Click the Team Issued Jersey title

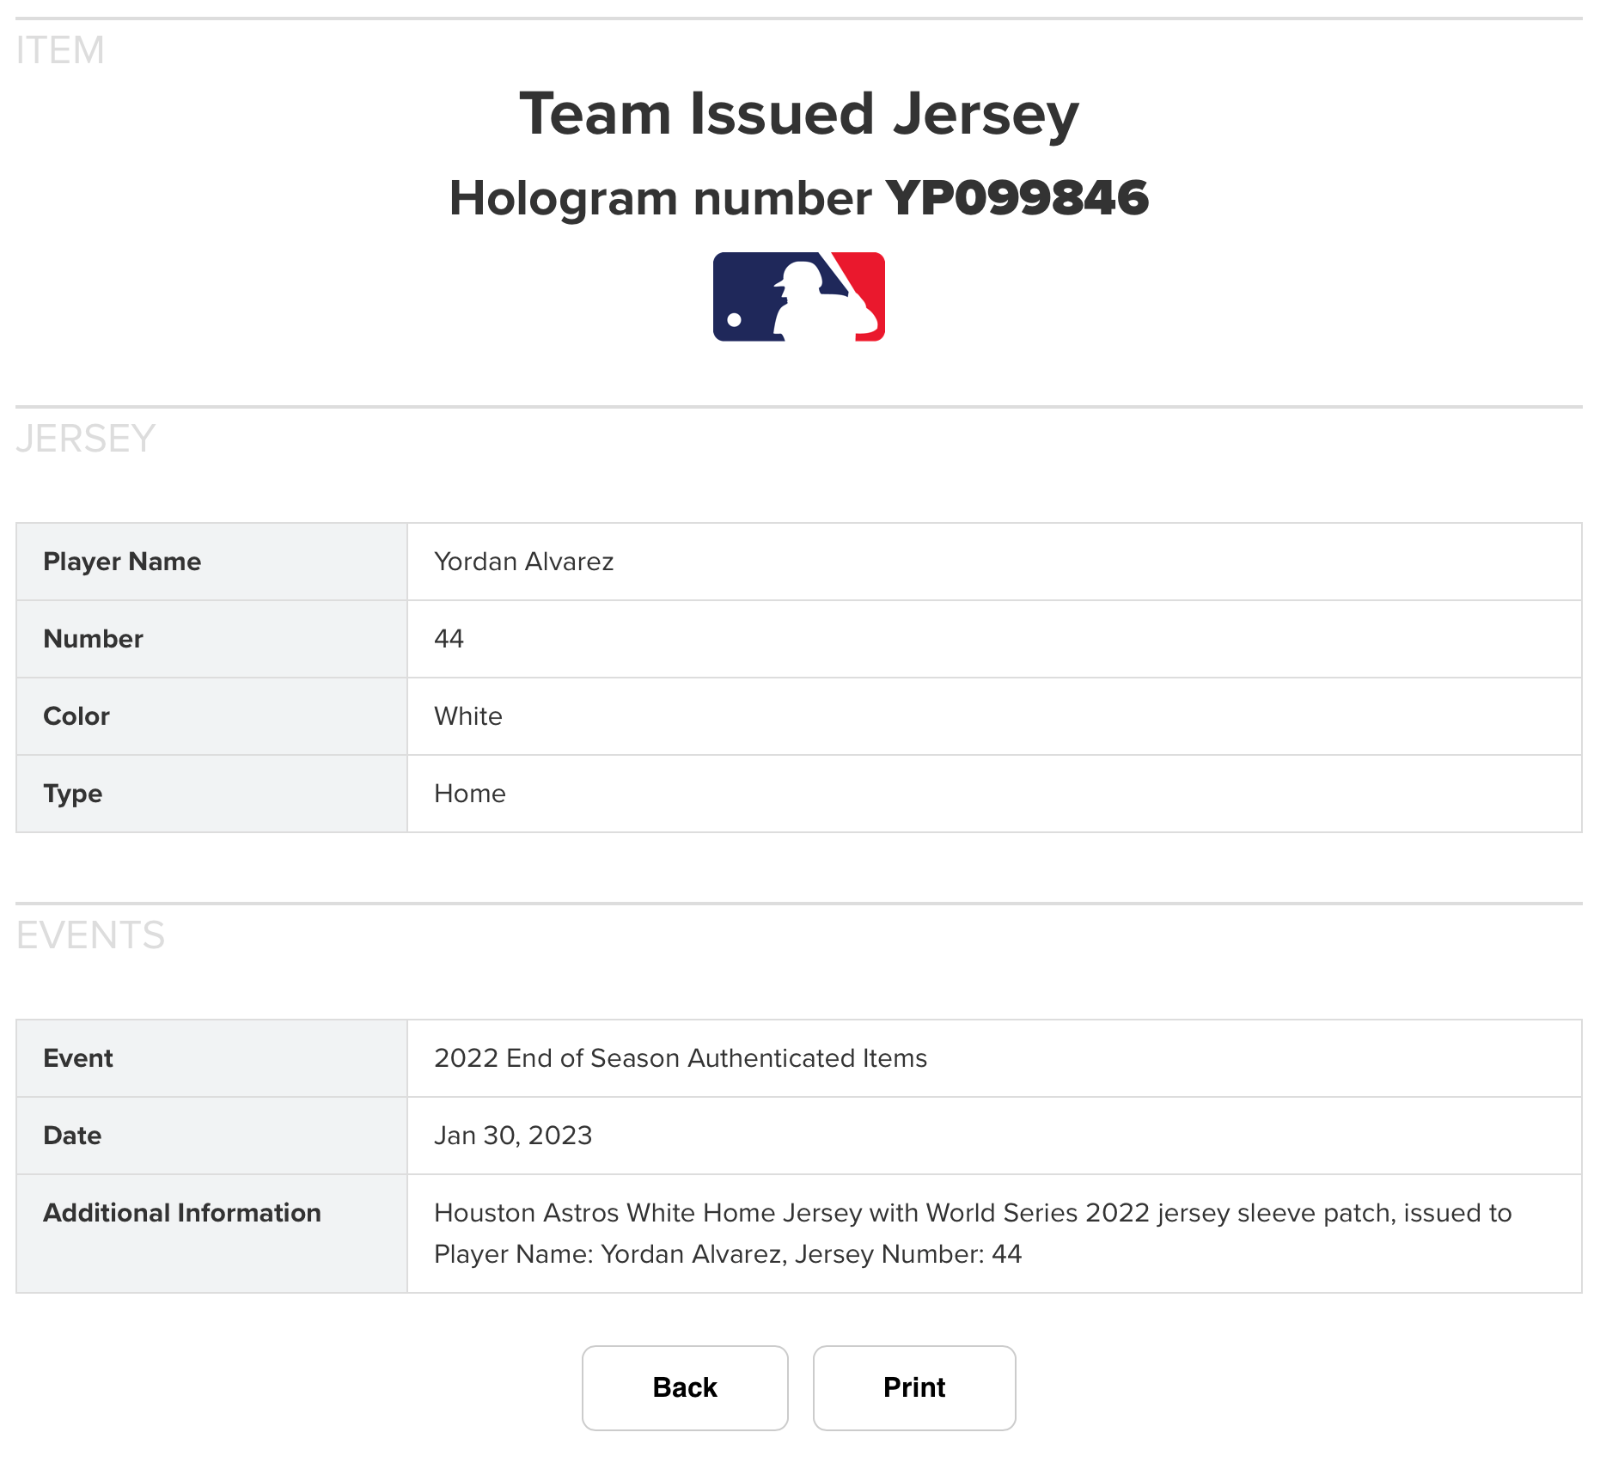(799, 113)
